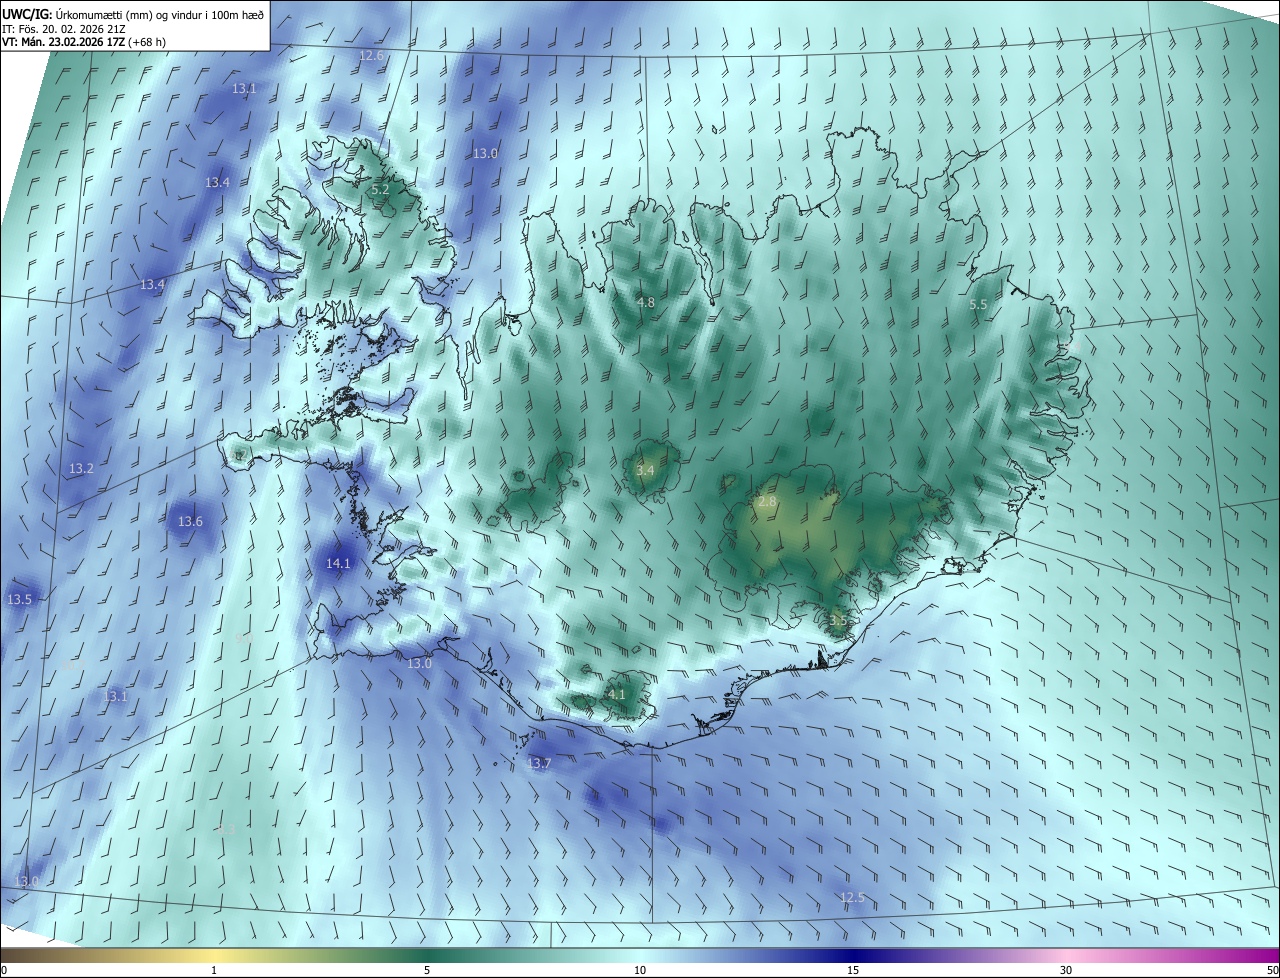Viewport: 1280px width, 978px height.
Task: Click the 4.1 value on the southern glacier
Action: [x=616, y=694]
